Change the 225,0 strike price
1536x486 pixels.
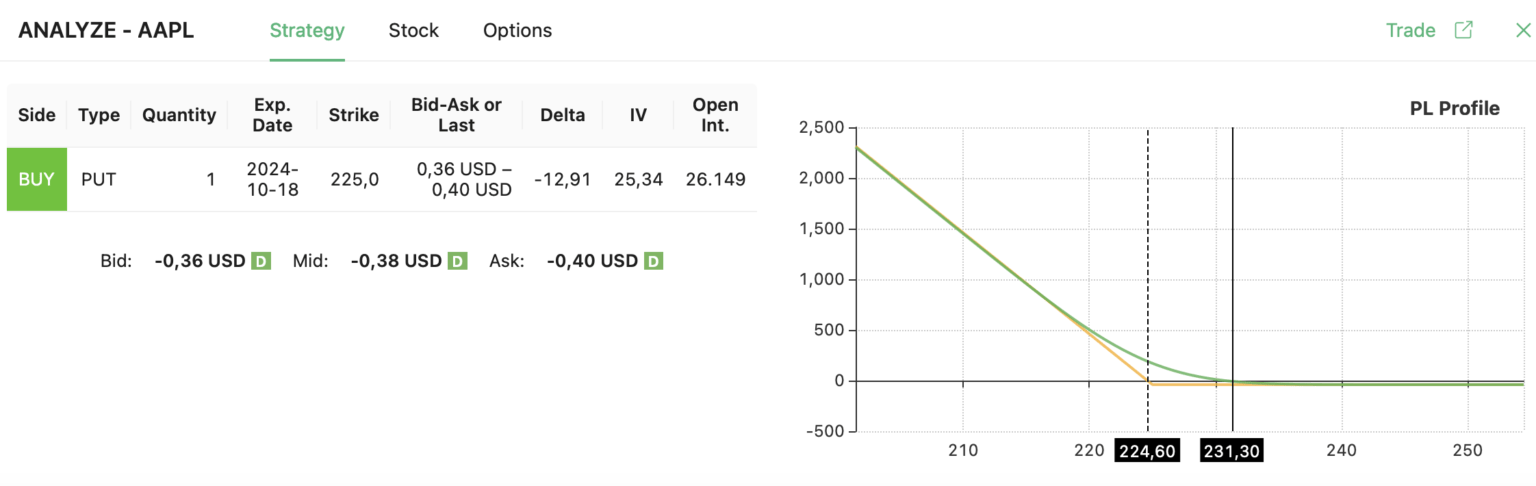pyautogui.click(x=354, y=180)
